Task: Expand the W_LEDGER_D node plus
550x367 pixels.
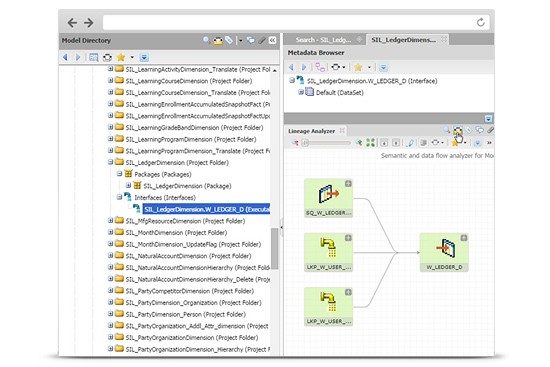Action: tap(464, 238)
